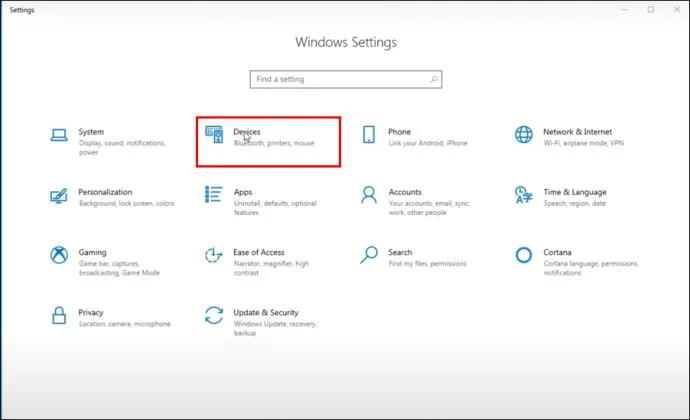The width and height of the screenshot is (690, 420).
Task: Open the Gaming settings label
Action: [92, 252]
